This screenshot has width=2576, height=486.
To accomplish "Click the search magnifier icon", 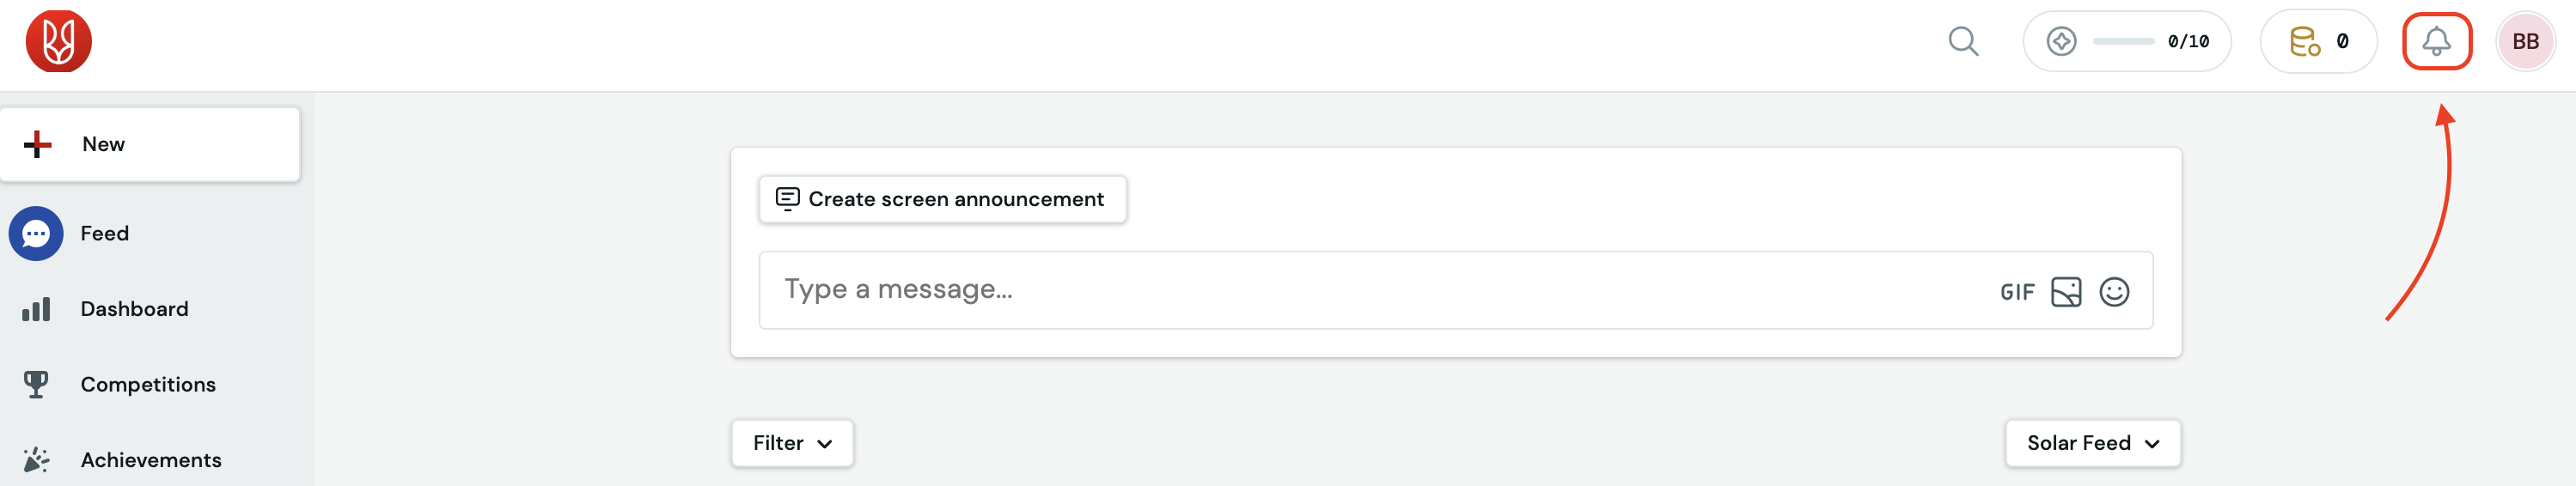I will [1963, 41].
